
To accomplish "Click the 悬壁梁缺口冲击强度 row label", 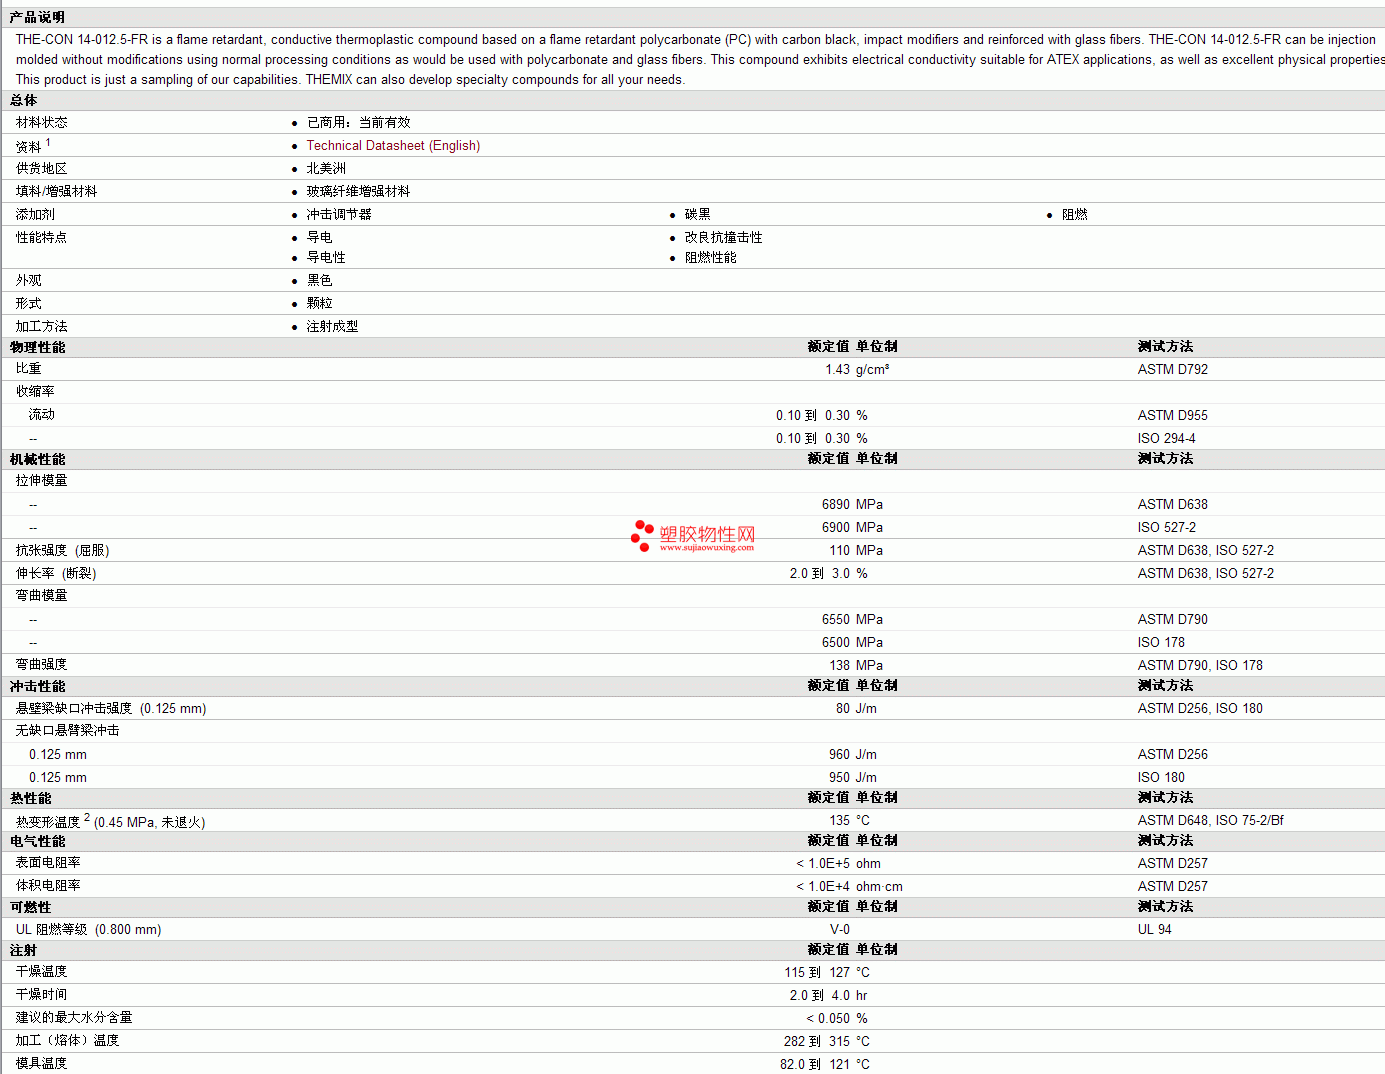I will [111, 709].
